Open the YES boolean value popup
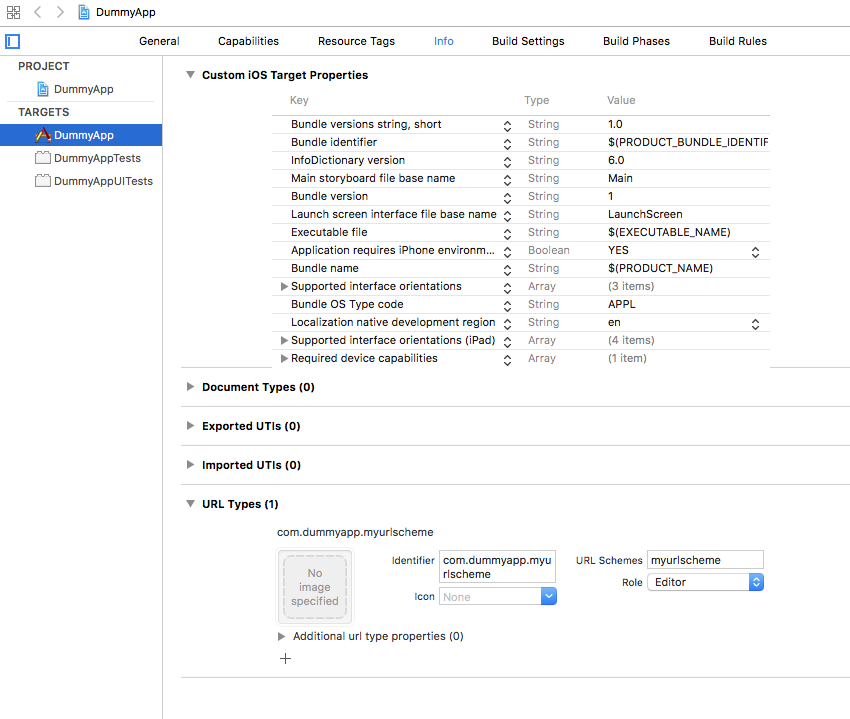This screenshot has width=850, height=719. (x=755, y=252)
